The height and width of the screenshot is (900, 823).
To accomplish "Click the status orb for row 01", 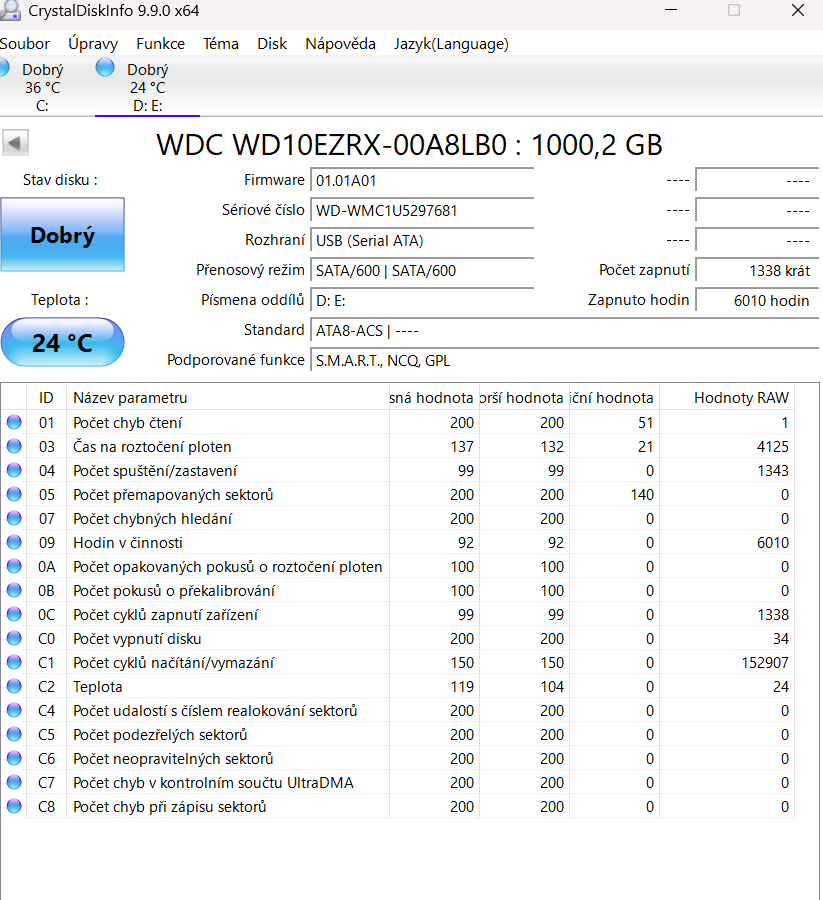I will point(14,422).
